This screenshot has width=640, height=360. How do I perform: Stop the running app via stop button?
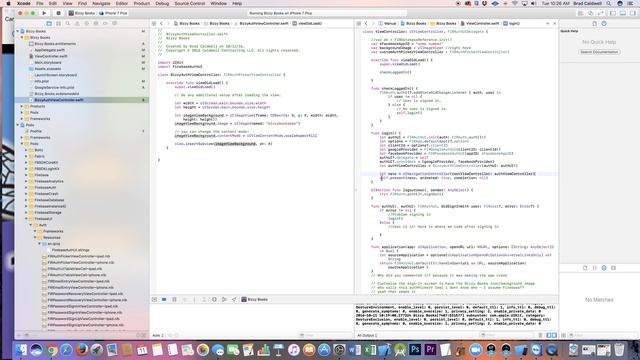pyautogui.click(x=58, y=13)
